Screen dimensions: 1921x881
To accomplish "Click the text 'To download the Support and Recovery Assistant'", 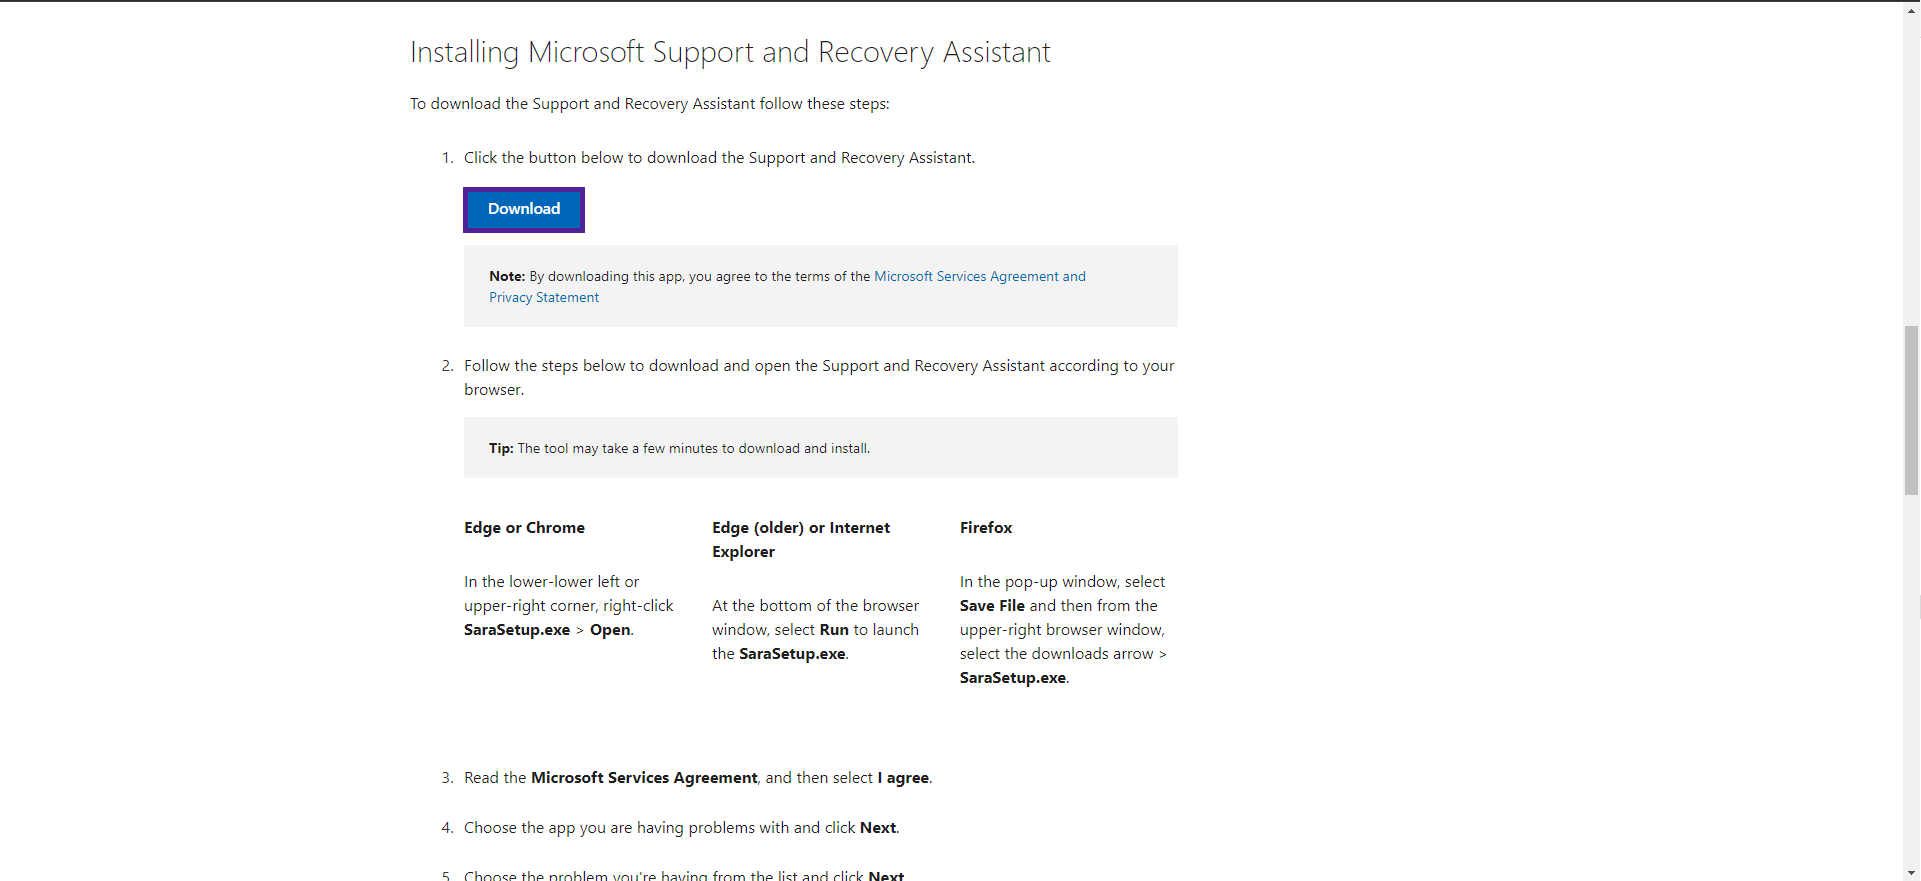I will tap(649, 104).
